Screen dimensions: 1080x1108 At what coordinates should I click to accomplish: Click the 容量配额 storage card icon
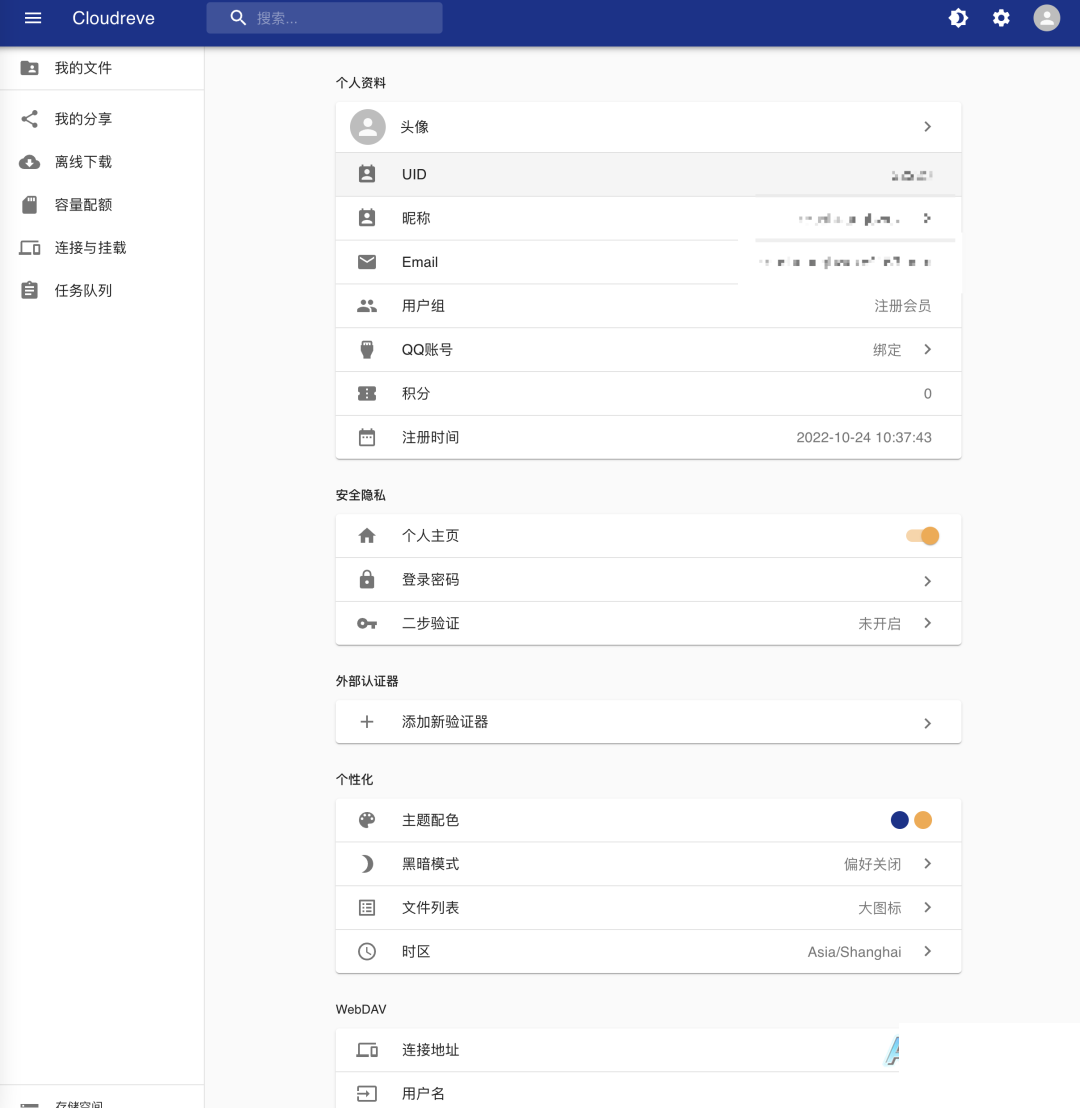[30, 205]
